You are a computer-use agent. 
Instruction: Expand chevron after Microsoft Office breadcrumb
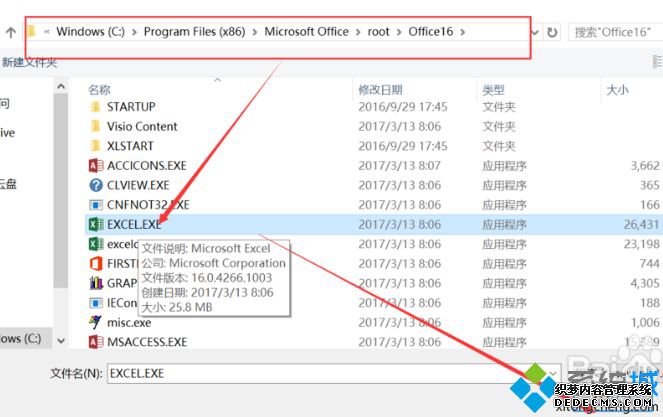(x=358, y=32)
